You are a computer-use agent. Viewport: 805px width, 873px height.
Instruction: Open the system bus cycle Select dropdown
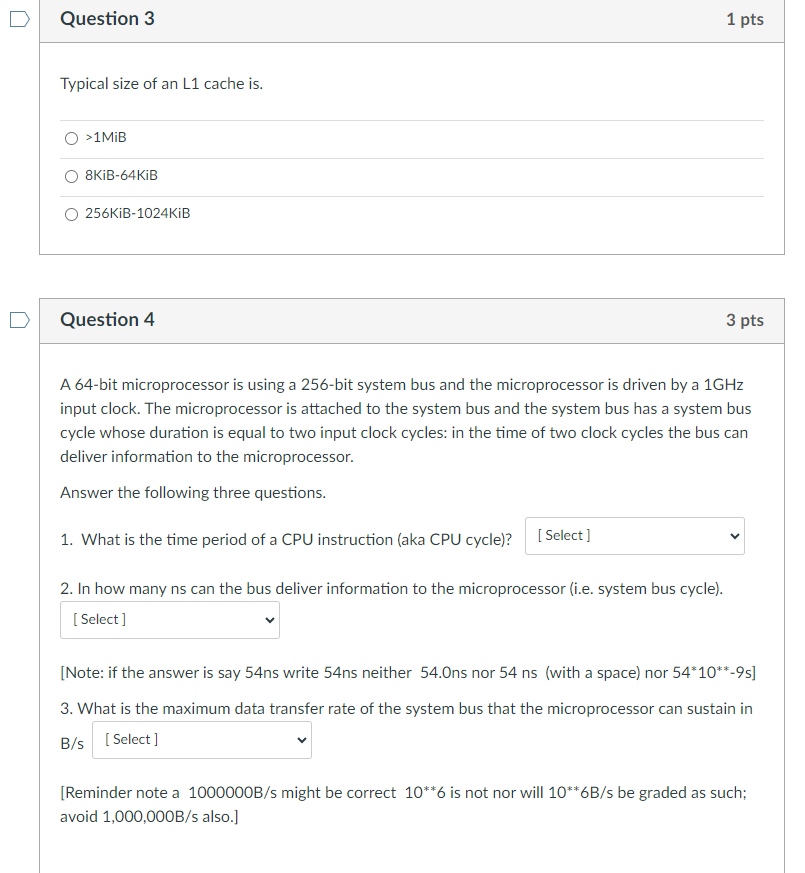click(169, 620)
